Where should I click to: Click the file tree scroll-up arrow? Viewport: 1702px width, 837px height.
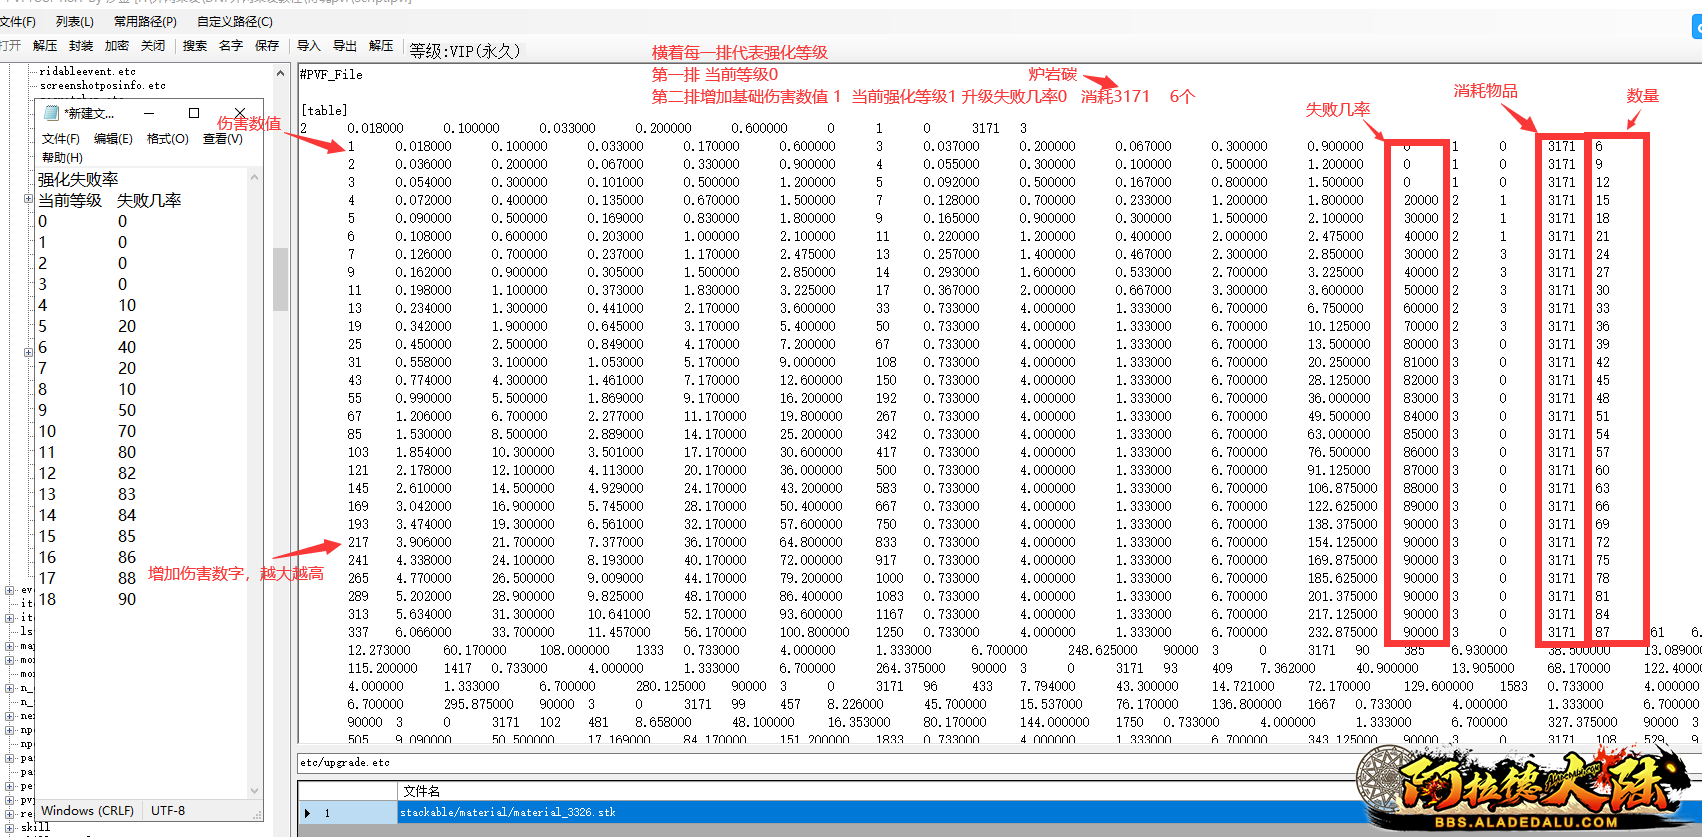click(280, 74)
